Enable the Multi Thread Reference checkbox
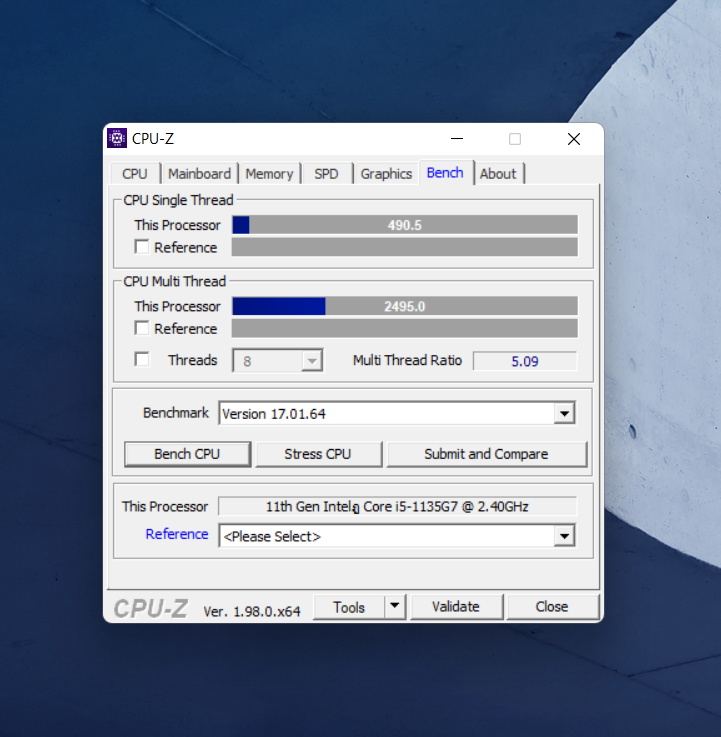The height and width of the screenshot is (737, 721). [x=141, y=328]
